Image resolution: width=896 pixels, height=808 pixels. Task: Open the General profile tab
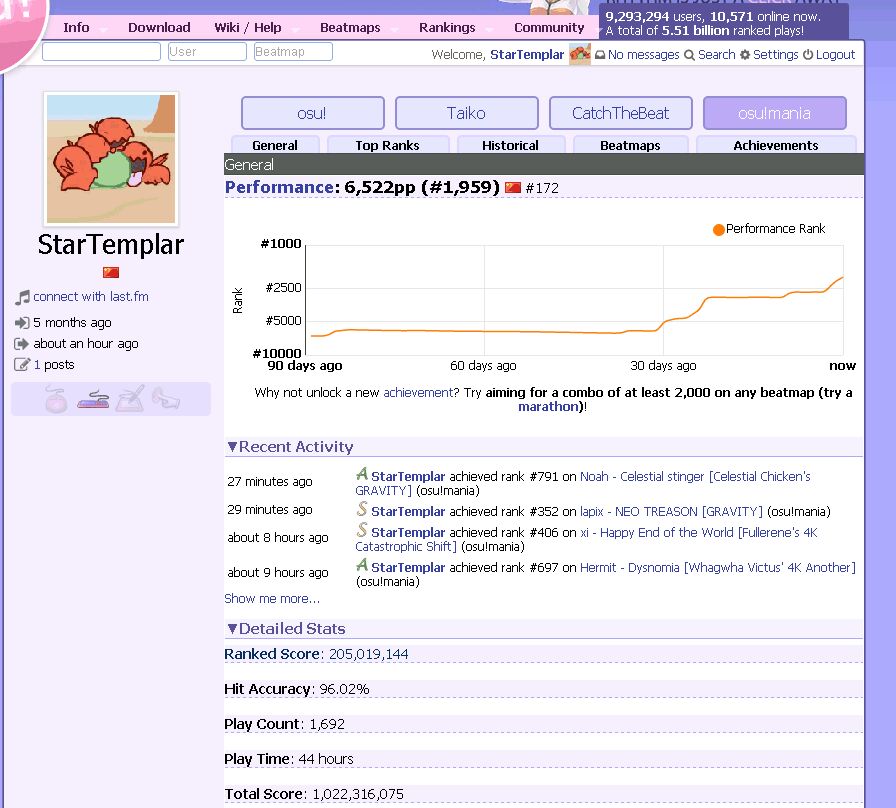[x=275, y=145]
